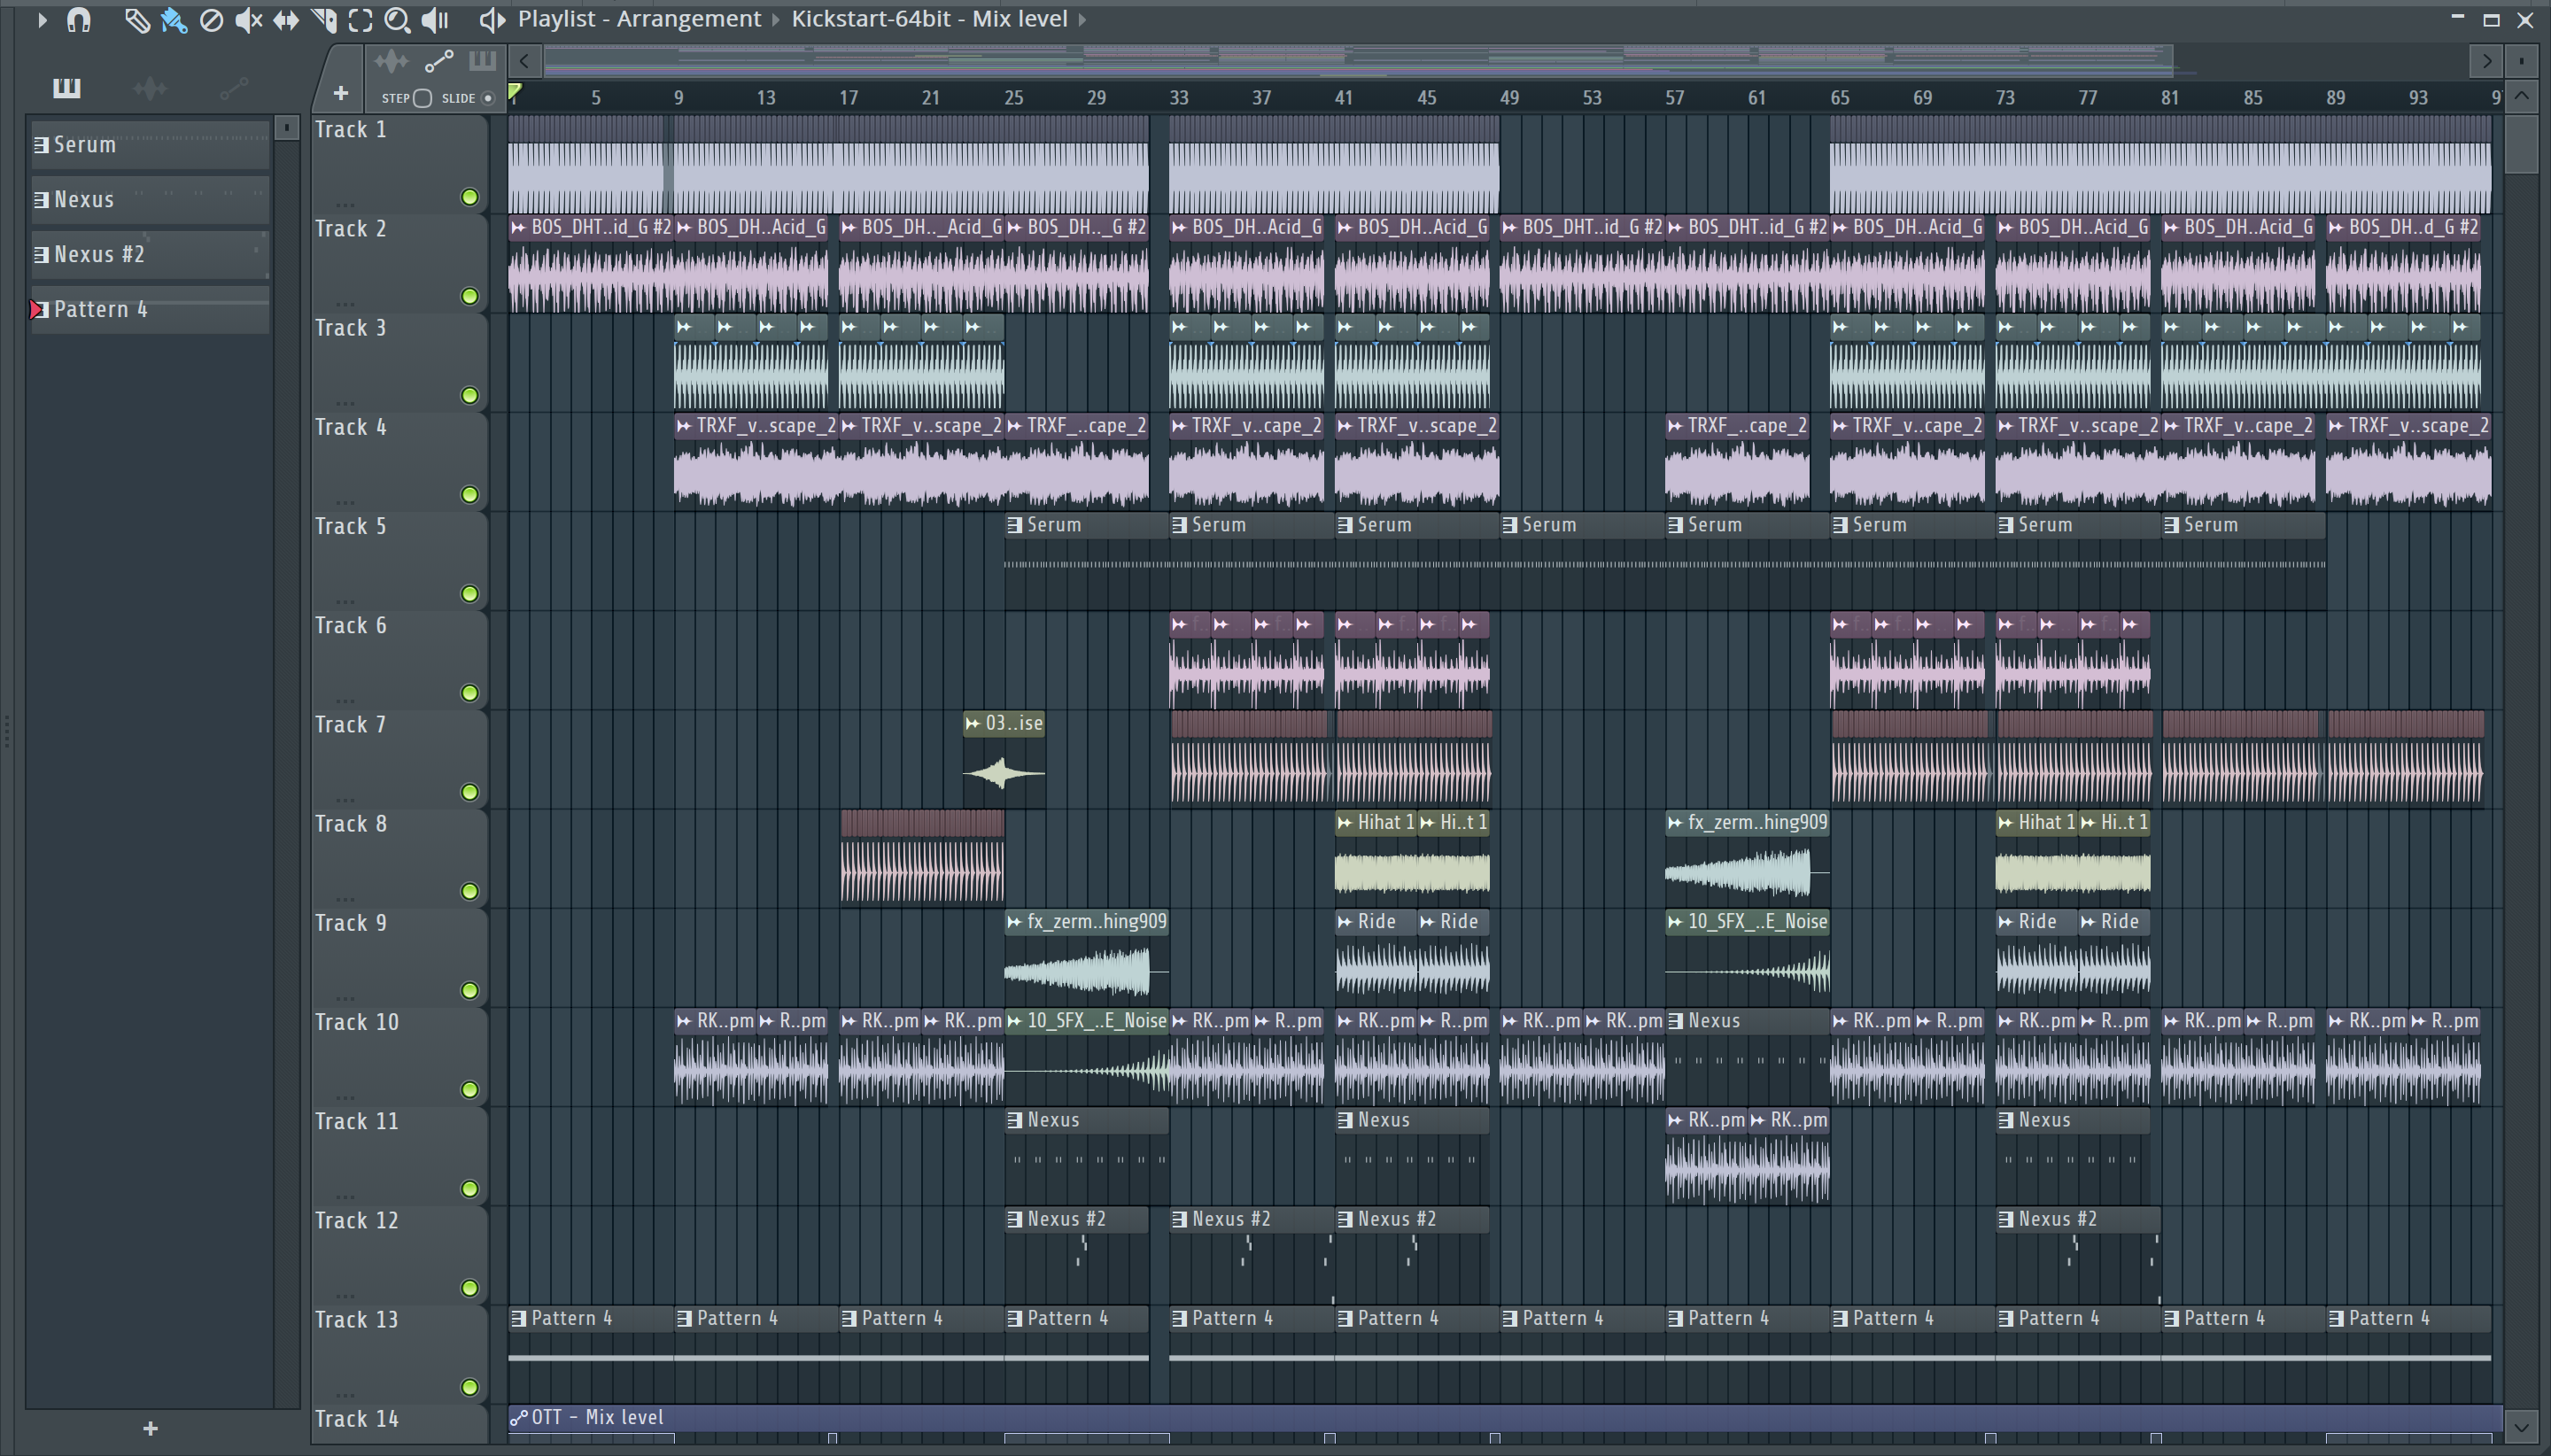
Task: Mute Track 1 with its green LED
Action: coord(469,197)
